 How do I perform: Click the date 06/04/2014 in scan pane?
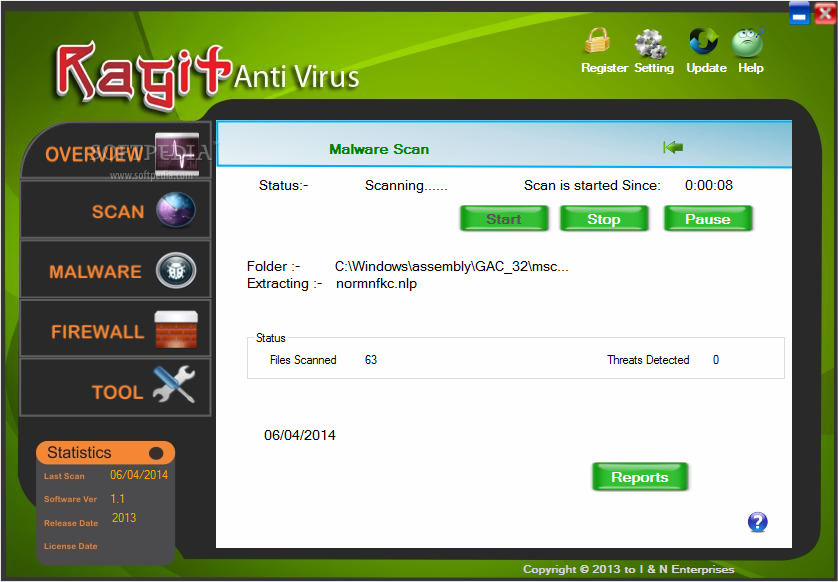300,435
